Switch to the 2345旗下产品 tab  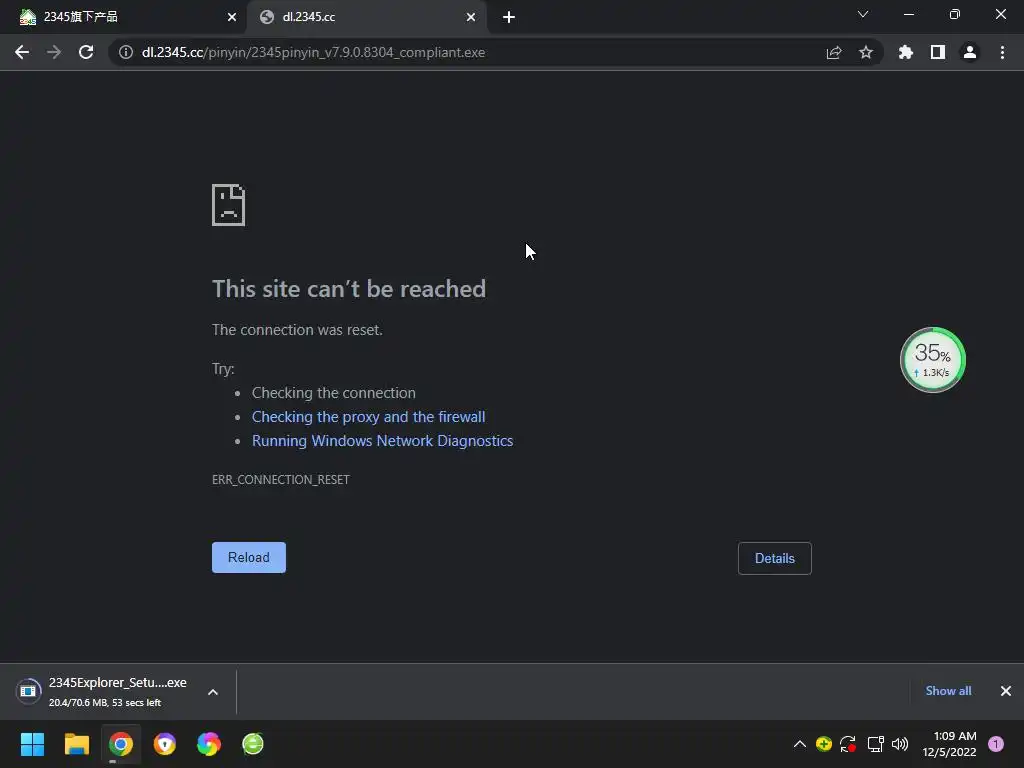(x=123, y=17)
